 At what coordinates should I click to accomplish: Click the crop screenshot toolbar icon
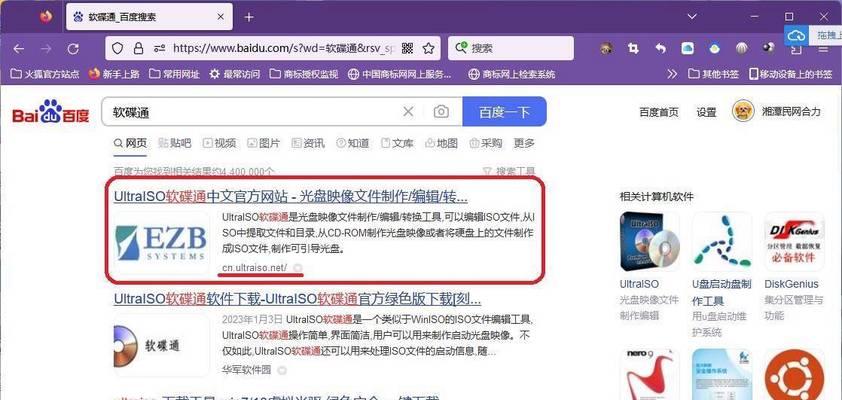coord(634,48)
